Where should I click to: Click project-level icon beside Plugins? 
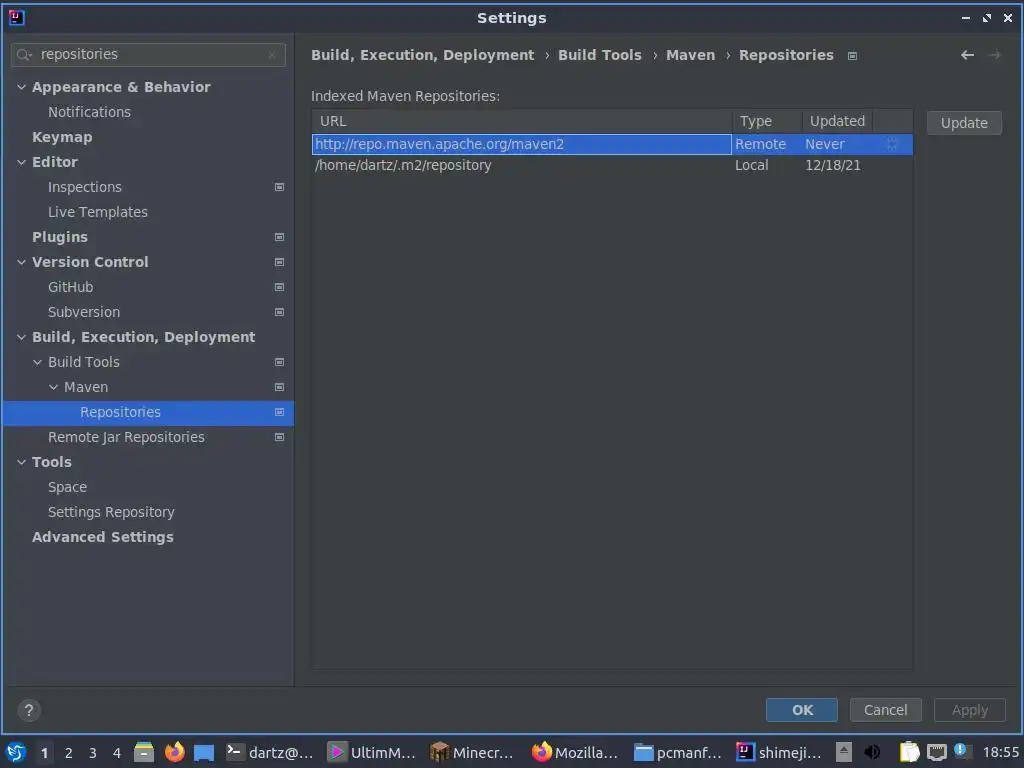(280, 237)
